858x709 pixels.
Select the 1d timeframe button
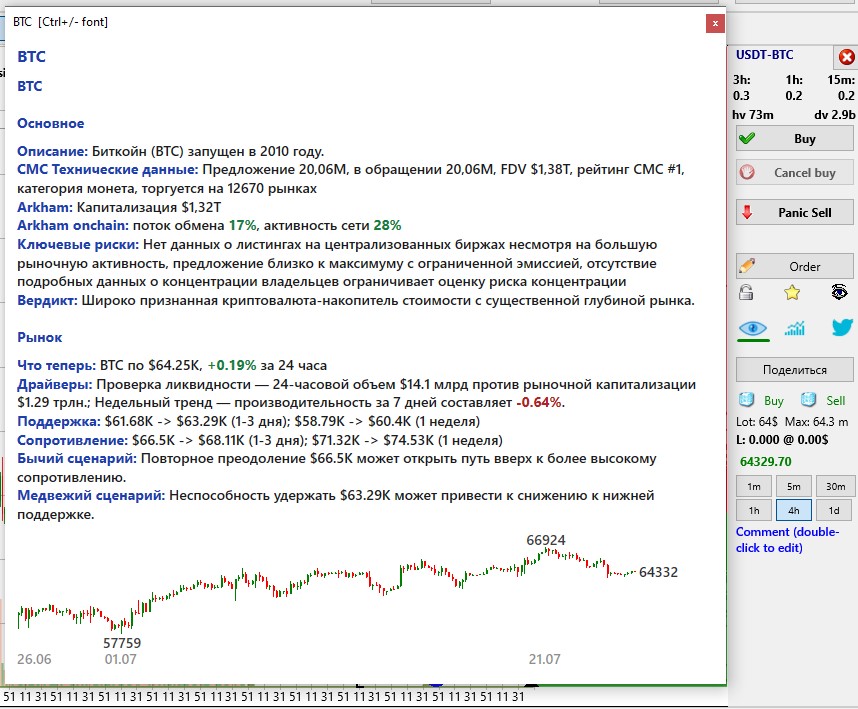834,510
